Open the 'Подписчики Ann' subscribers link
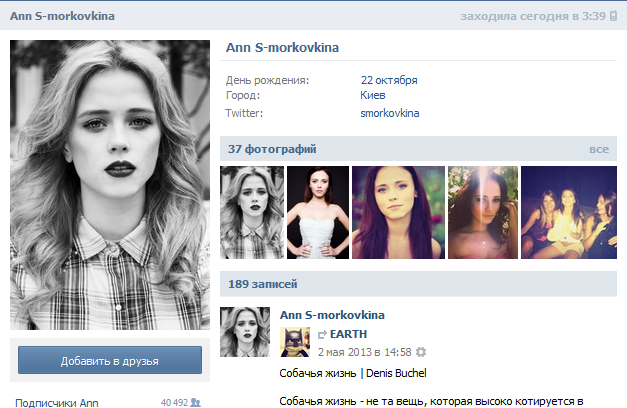627x408 pixels. coord(57,402)
